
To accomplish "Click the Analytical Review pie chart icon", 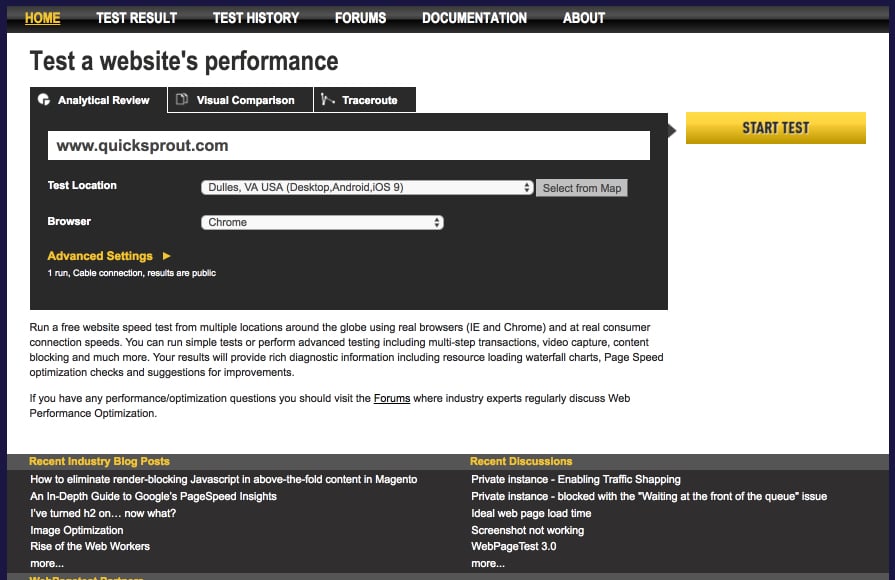I will [44, 99].
